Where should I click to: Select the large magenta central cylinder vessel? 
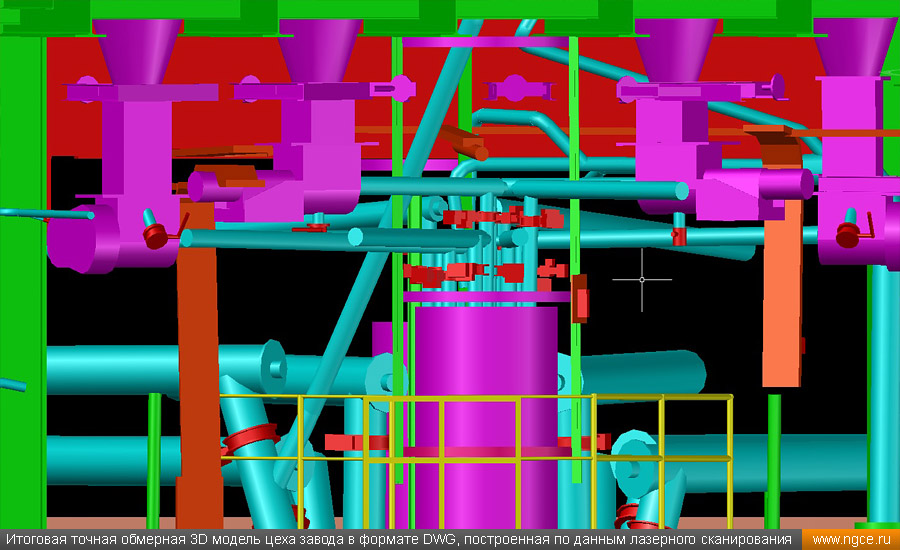pos(486,417)
